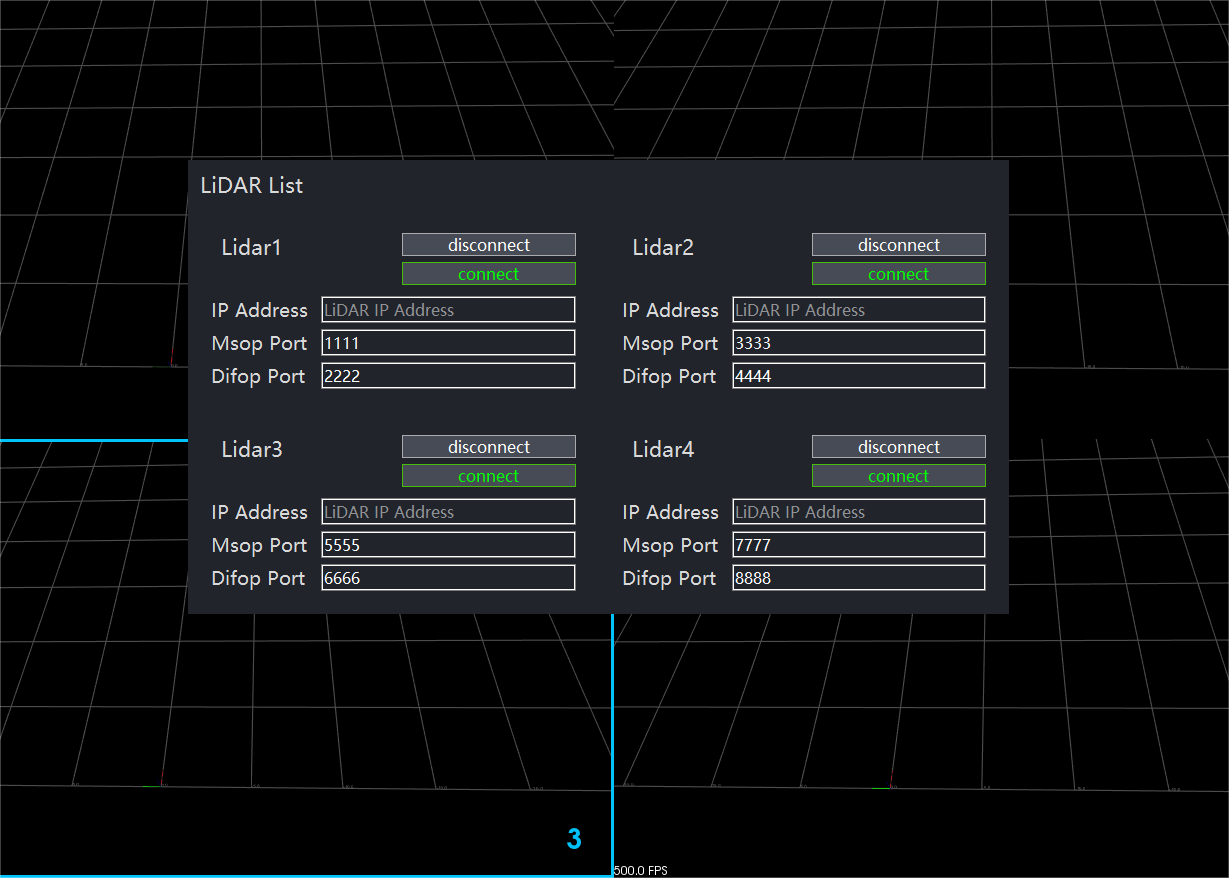The height and width of the screenshot is (878, 1229).
Task: Connect the Lidar3 device
Action: tap(488, 476)
